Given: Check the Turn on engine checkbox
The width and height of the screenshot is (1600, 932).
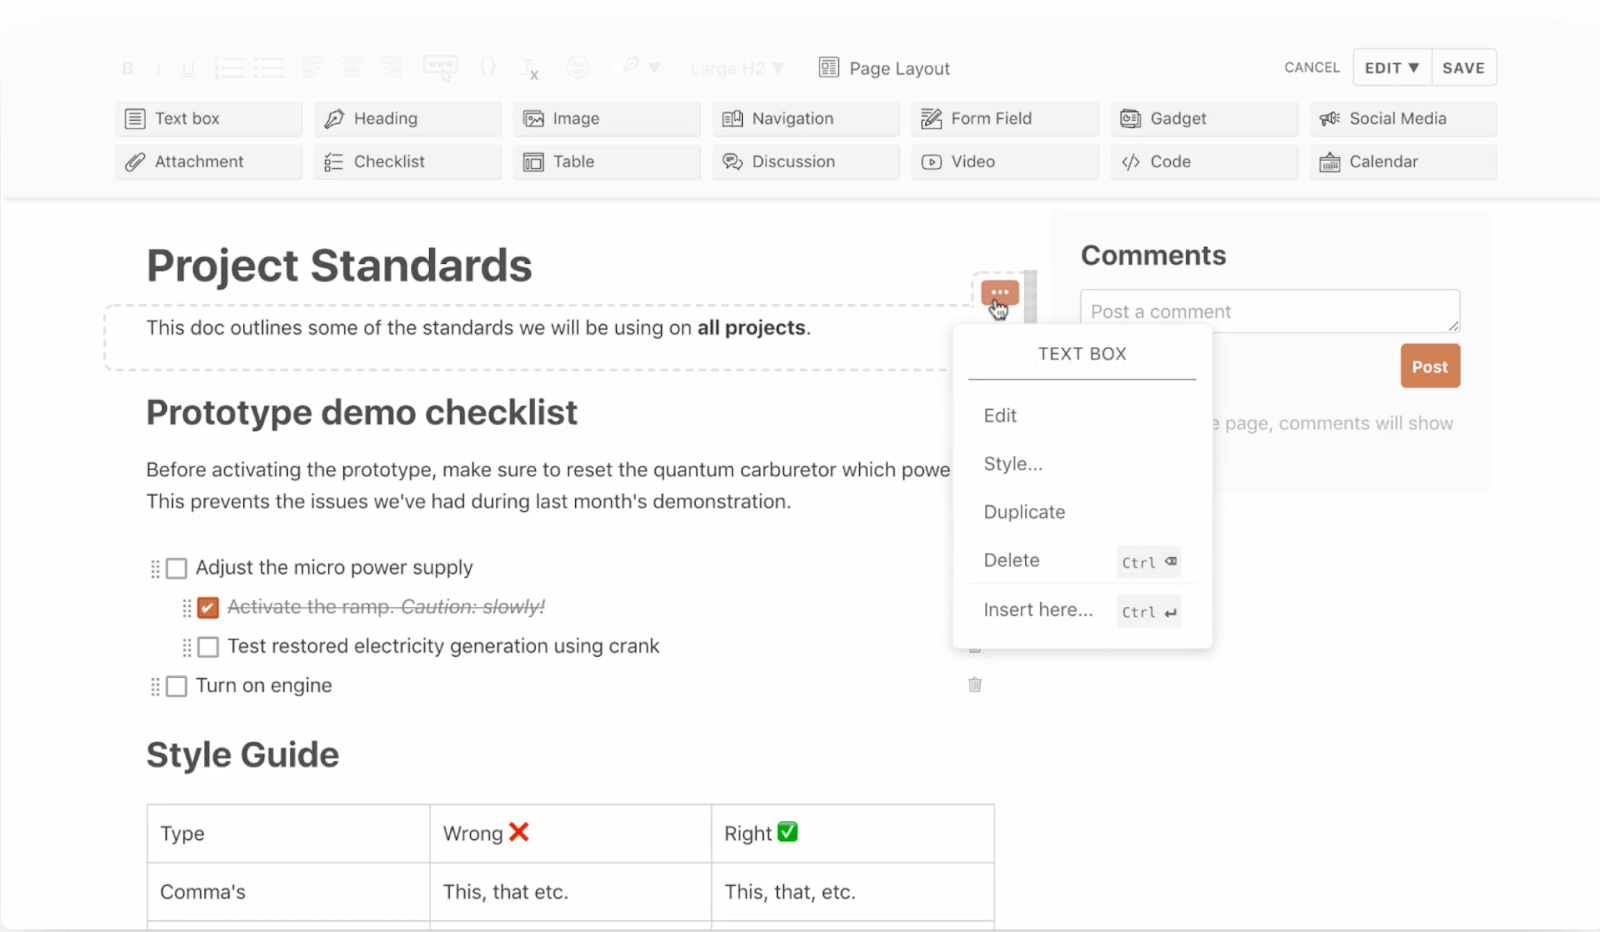Looking at the screenshot, I should 176,686.
